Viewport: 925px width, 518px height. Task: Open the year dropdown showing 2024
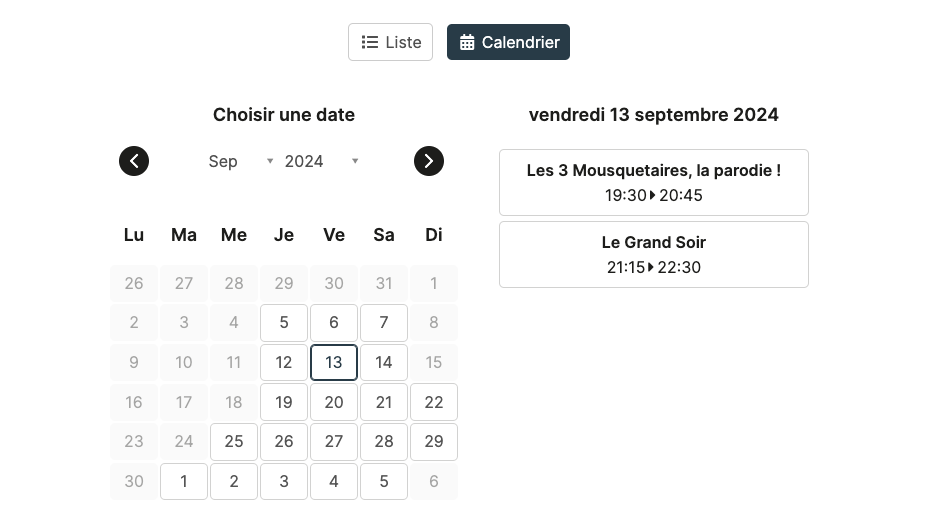tap(321, 161)
